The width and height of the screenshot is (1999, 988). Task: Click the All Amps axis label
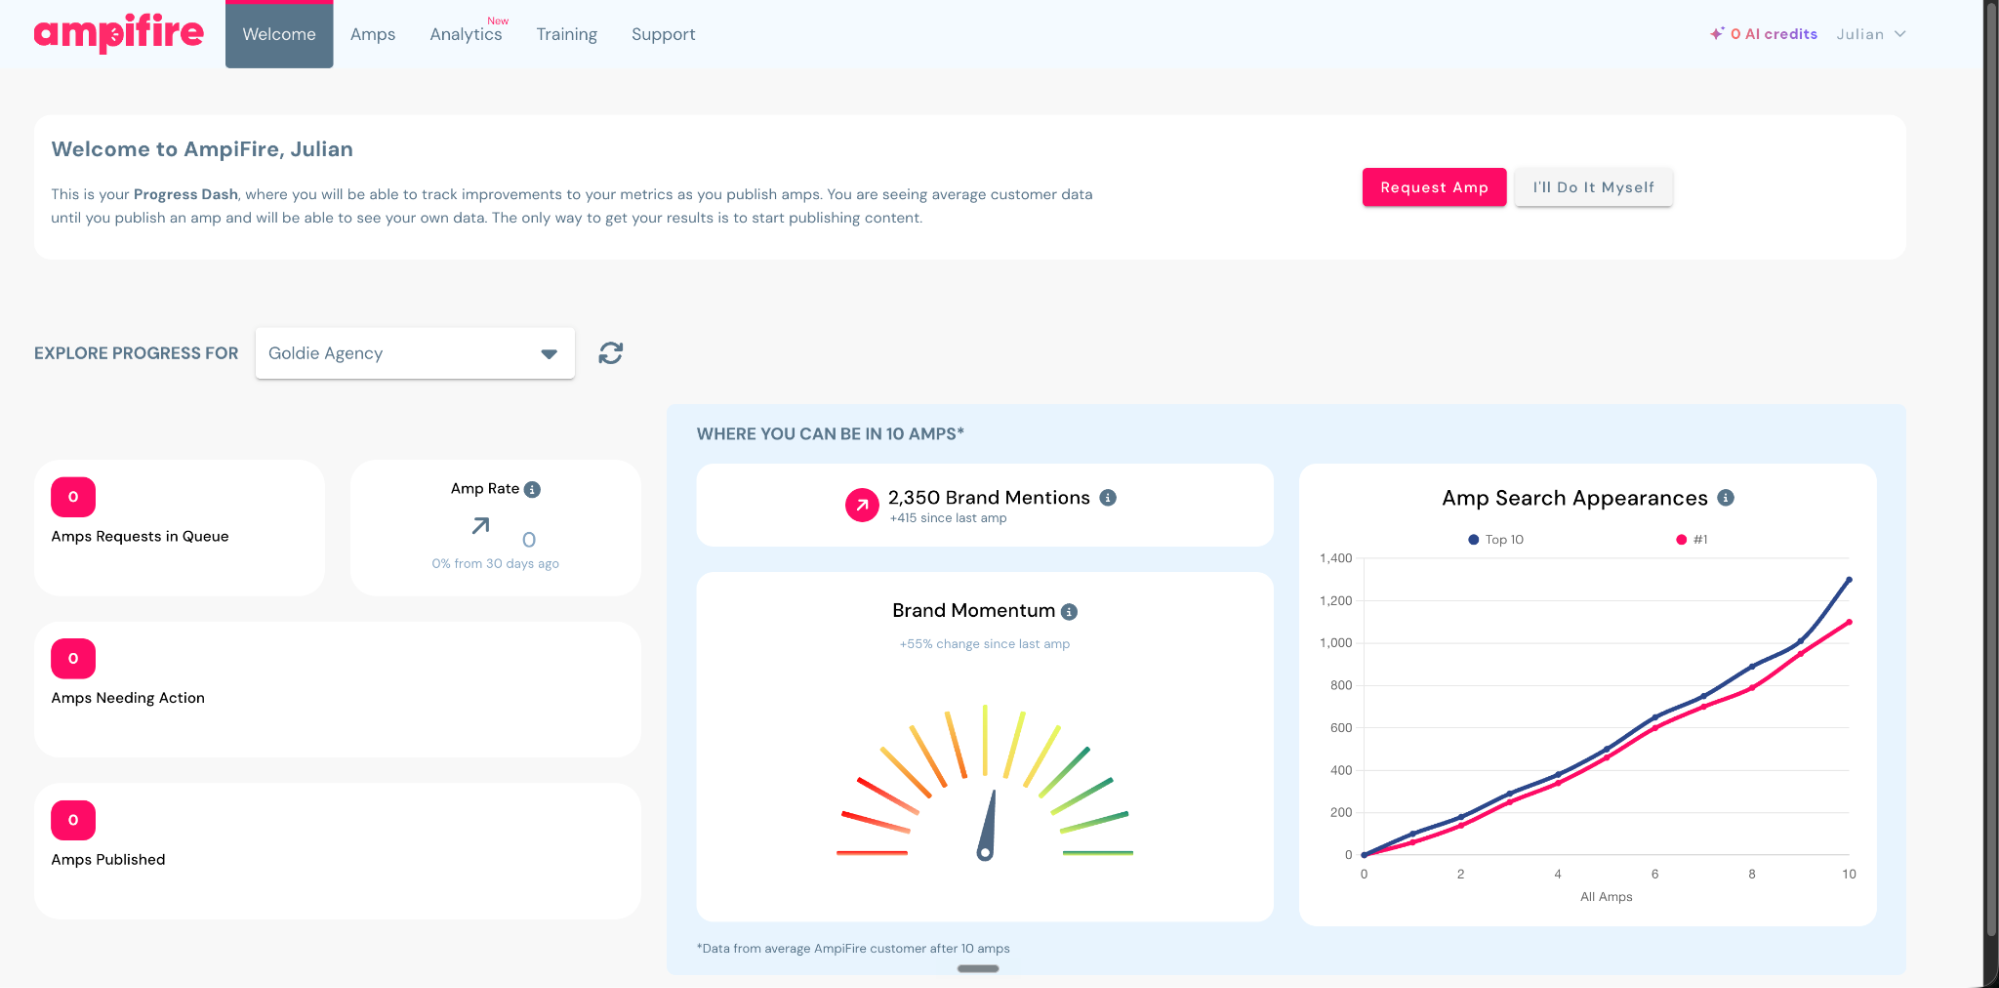pyautogui.click(x=1606, y=897)
